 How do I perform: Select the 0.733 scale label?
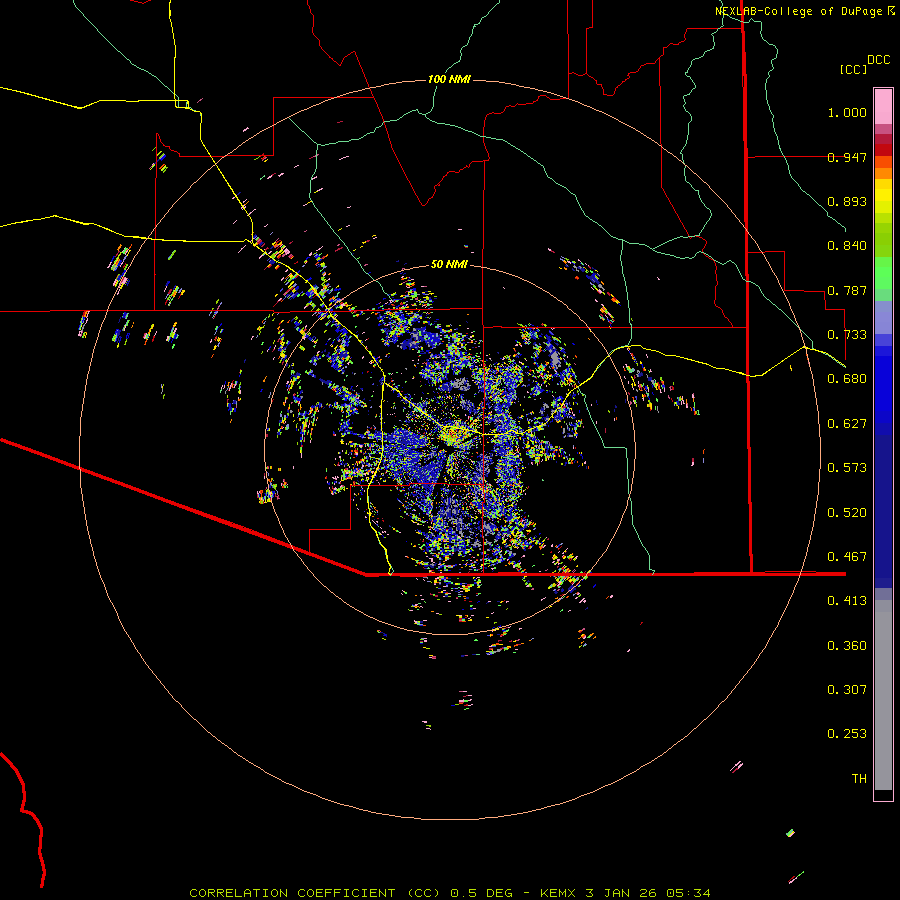coord(847,335)
